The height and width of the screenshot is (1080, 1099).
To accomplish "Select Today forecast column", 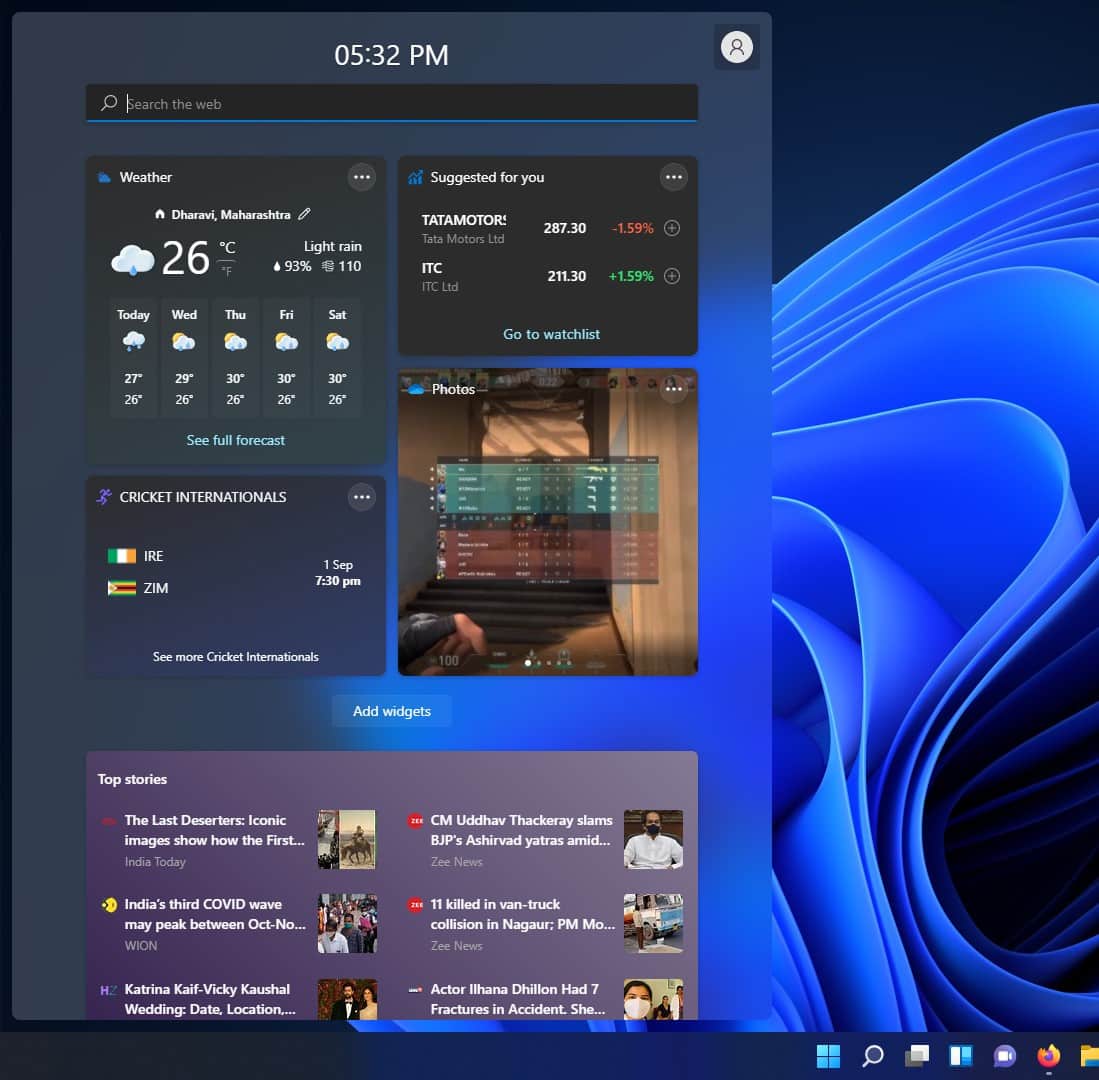I will [133, 357].
